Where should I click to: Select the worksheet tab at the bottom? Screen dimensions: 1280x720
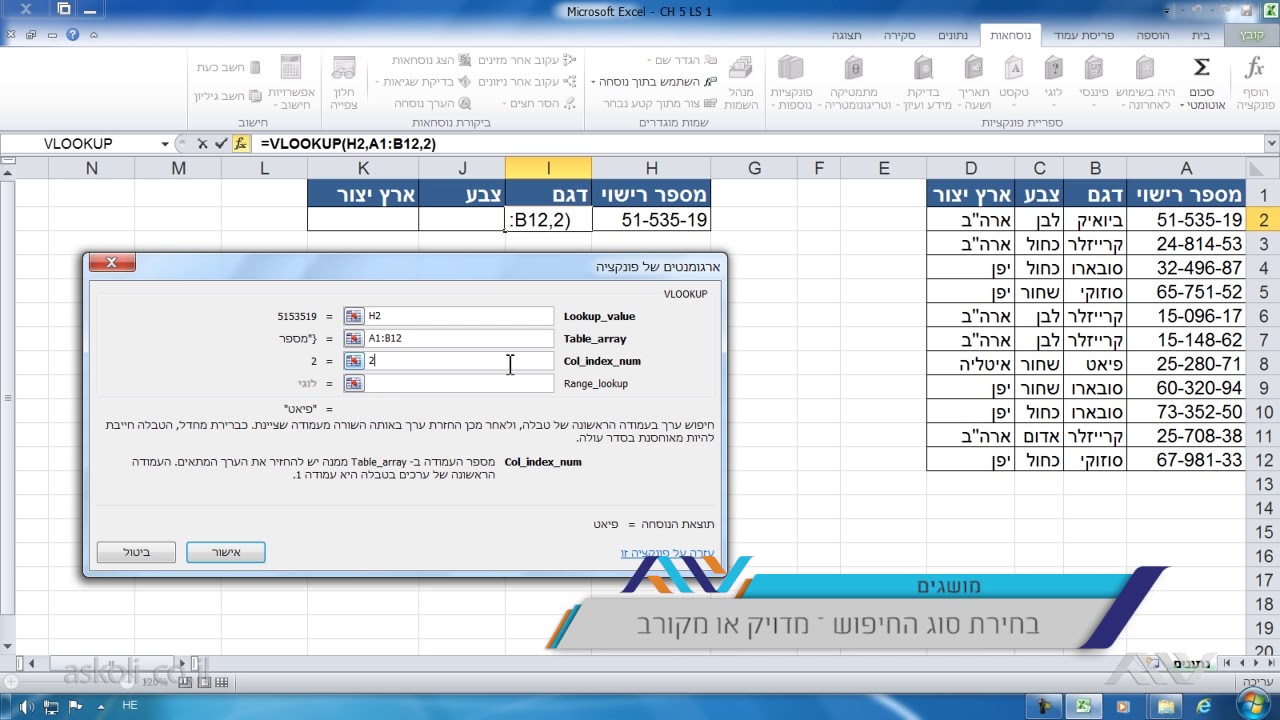1190,663
